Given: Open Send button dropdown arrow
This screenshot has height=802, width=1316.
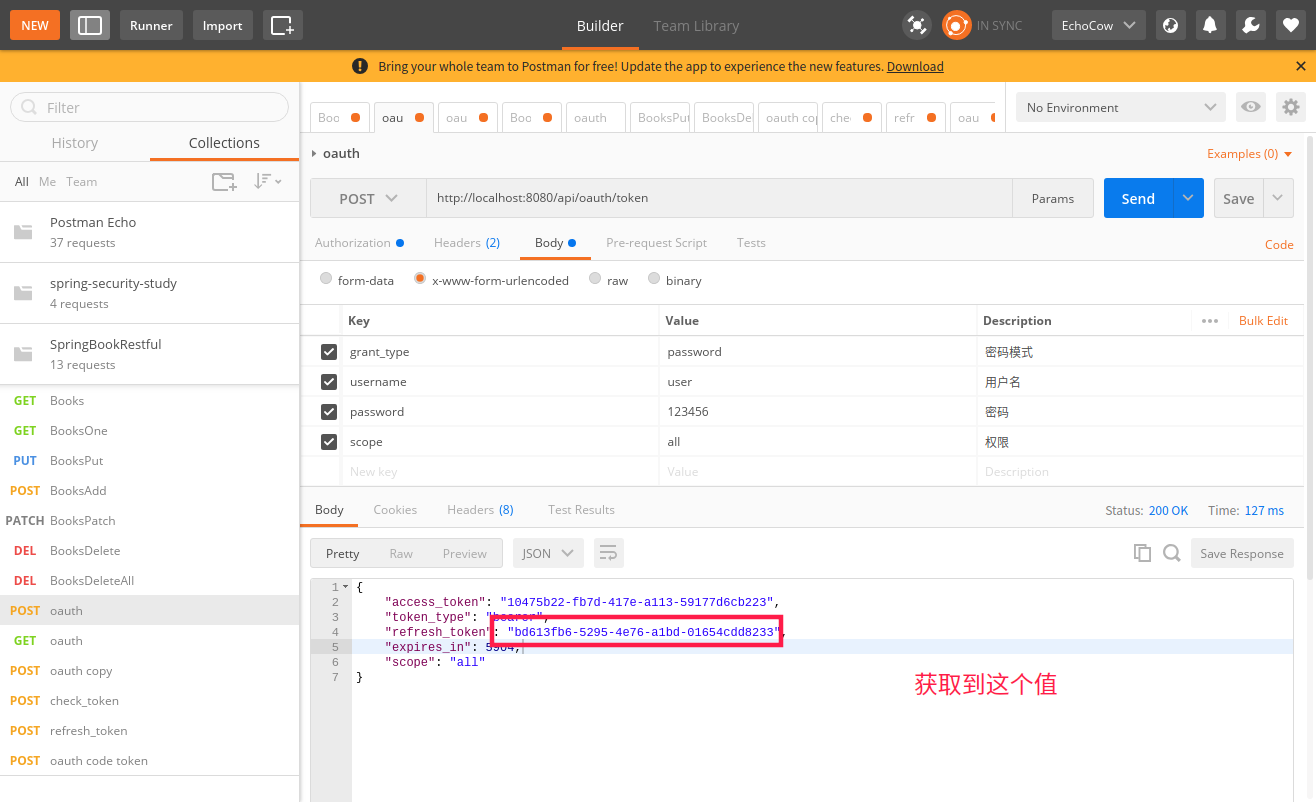Looking at the screenshot, I should [x=1187, y=198].
